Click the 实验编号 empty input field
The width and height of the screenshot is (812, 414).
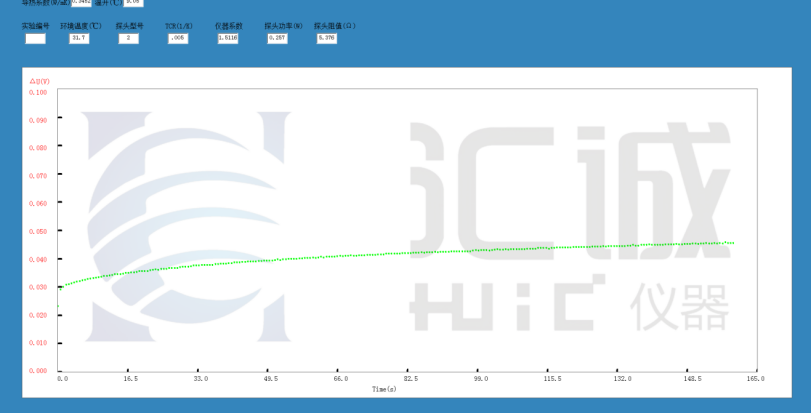point(35,38)
